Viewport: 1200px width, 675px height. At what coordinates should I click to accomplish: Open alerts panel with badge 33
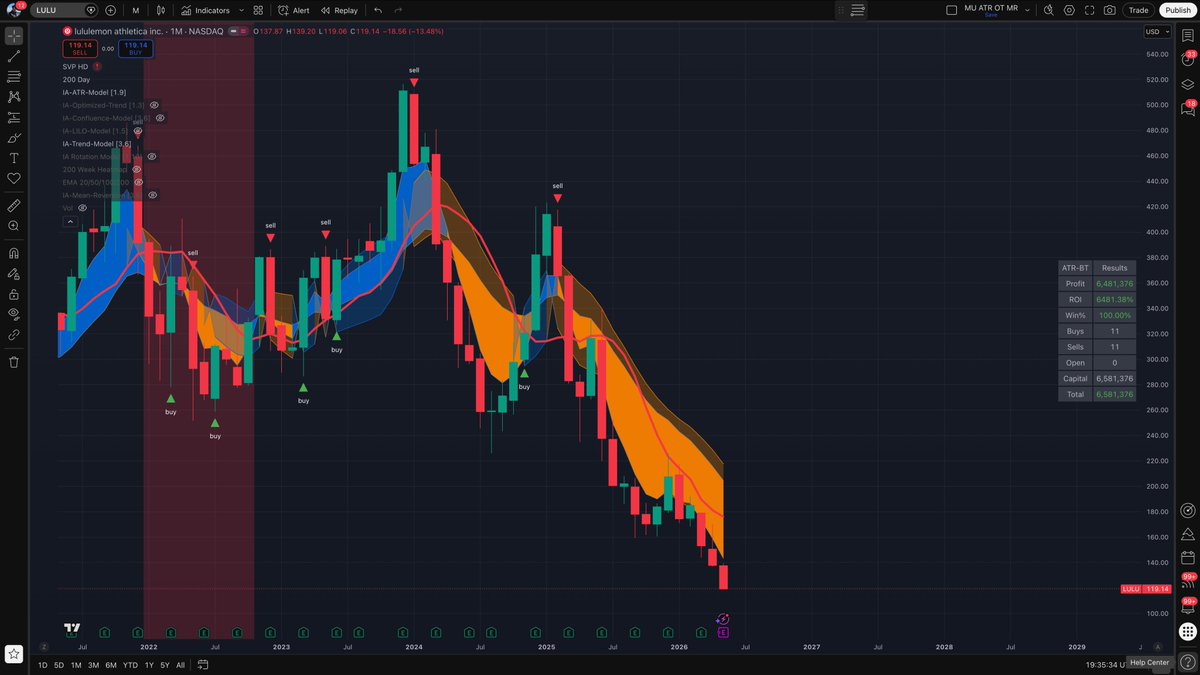pyautogui.click(x=1188, y=59)
